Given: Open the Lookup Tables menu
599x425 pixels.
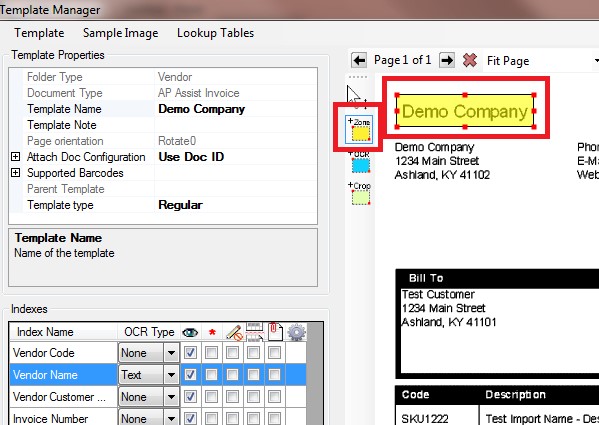Looking at the screenshot, I should 215,33.
